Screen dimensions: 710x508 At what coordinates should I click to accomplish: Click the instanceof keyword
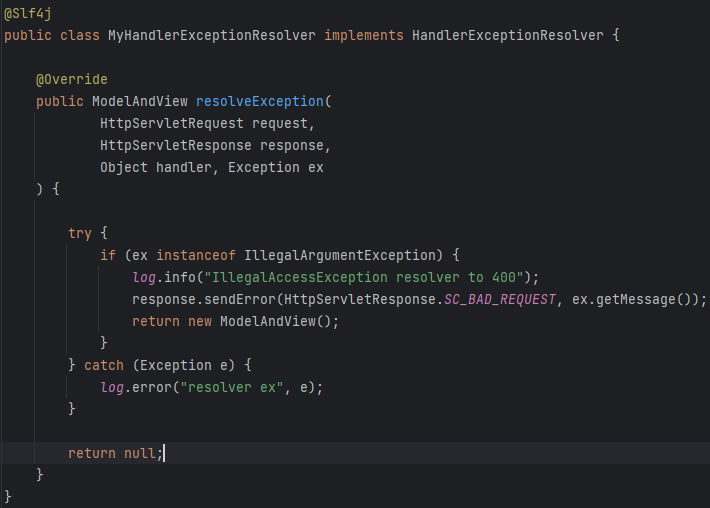(196, 255)
